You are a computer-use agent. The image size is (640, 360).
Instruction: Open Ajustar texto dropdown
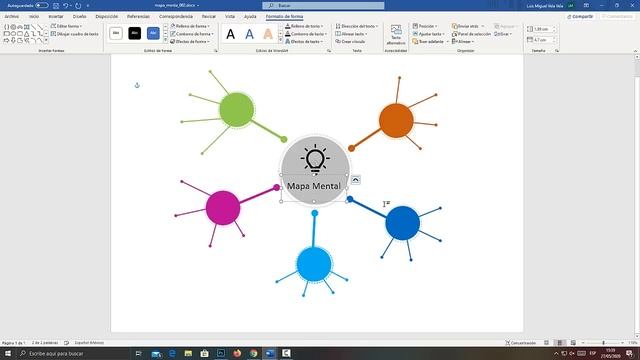429,34
